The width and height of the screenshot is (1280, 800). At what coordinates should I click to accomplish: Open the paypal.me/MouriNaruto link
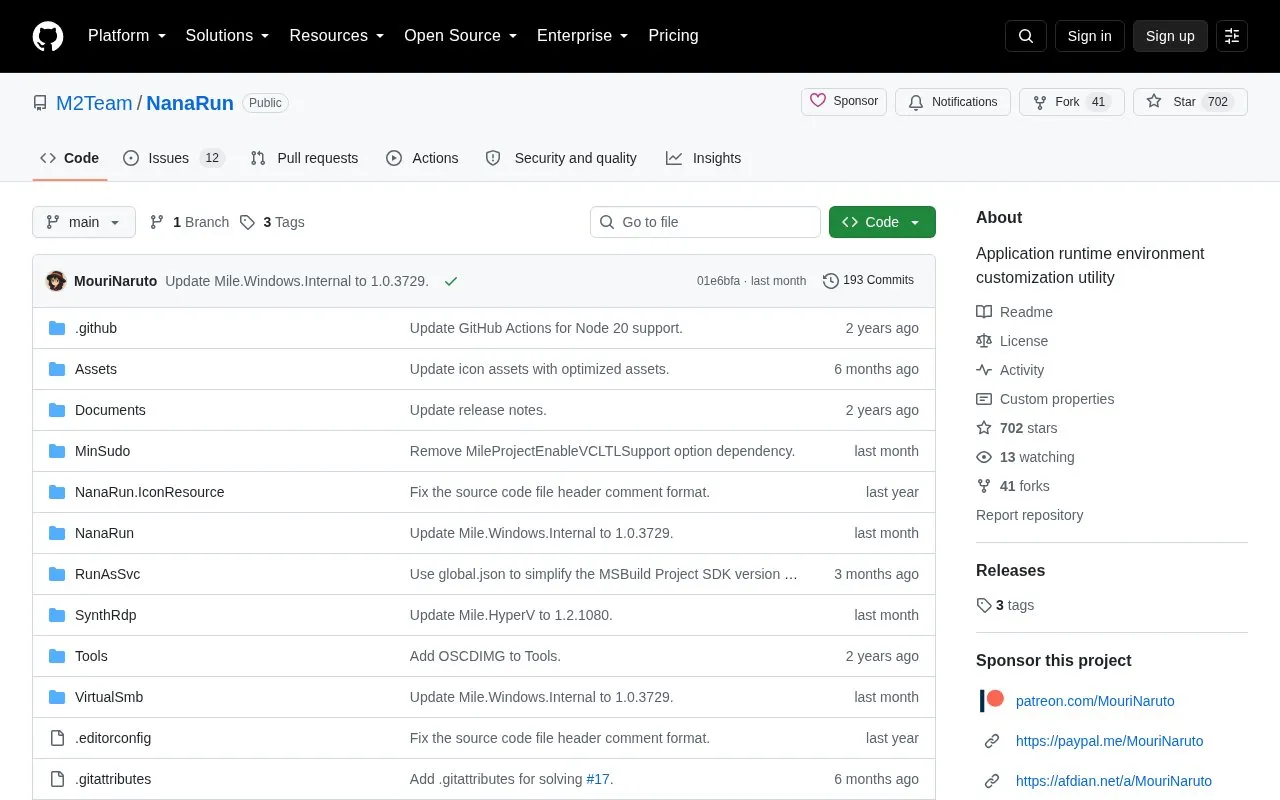pyautogui.click(x=1109, y=741)
